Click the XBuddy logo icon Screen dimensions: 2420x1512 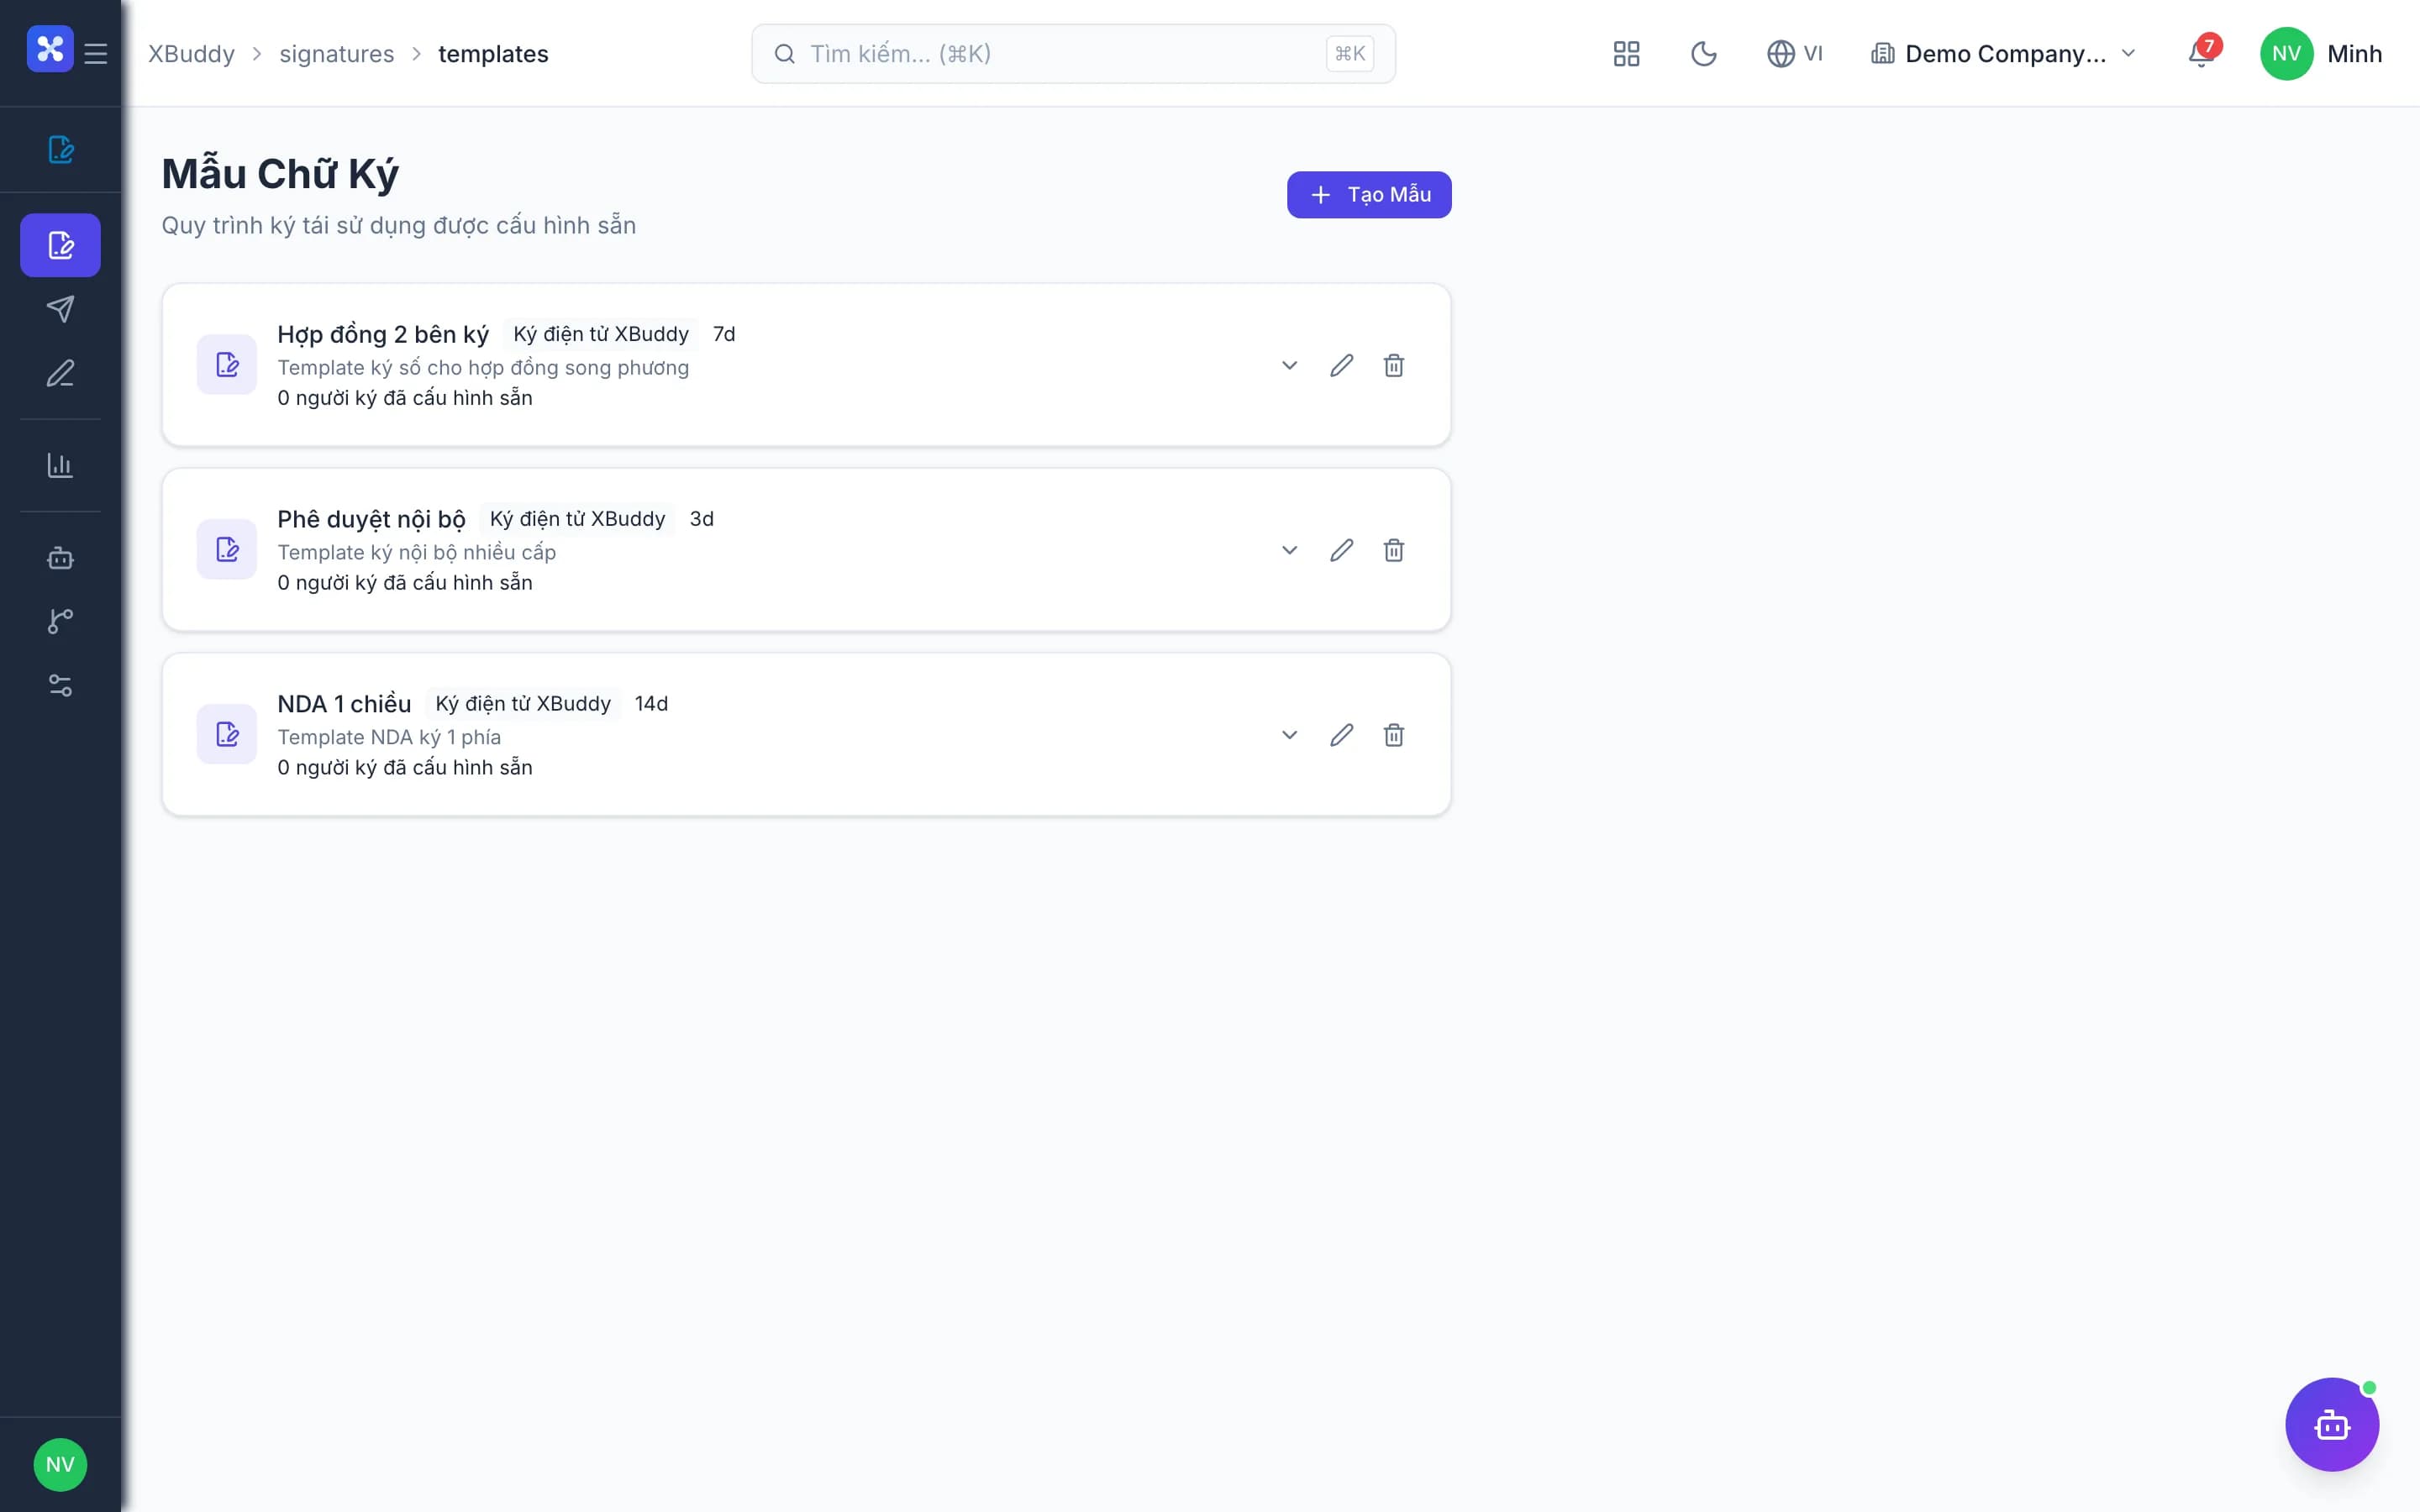point(50,49)
